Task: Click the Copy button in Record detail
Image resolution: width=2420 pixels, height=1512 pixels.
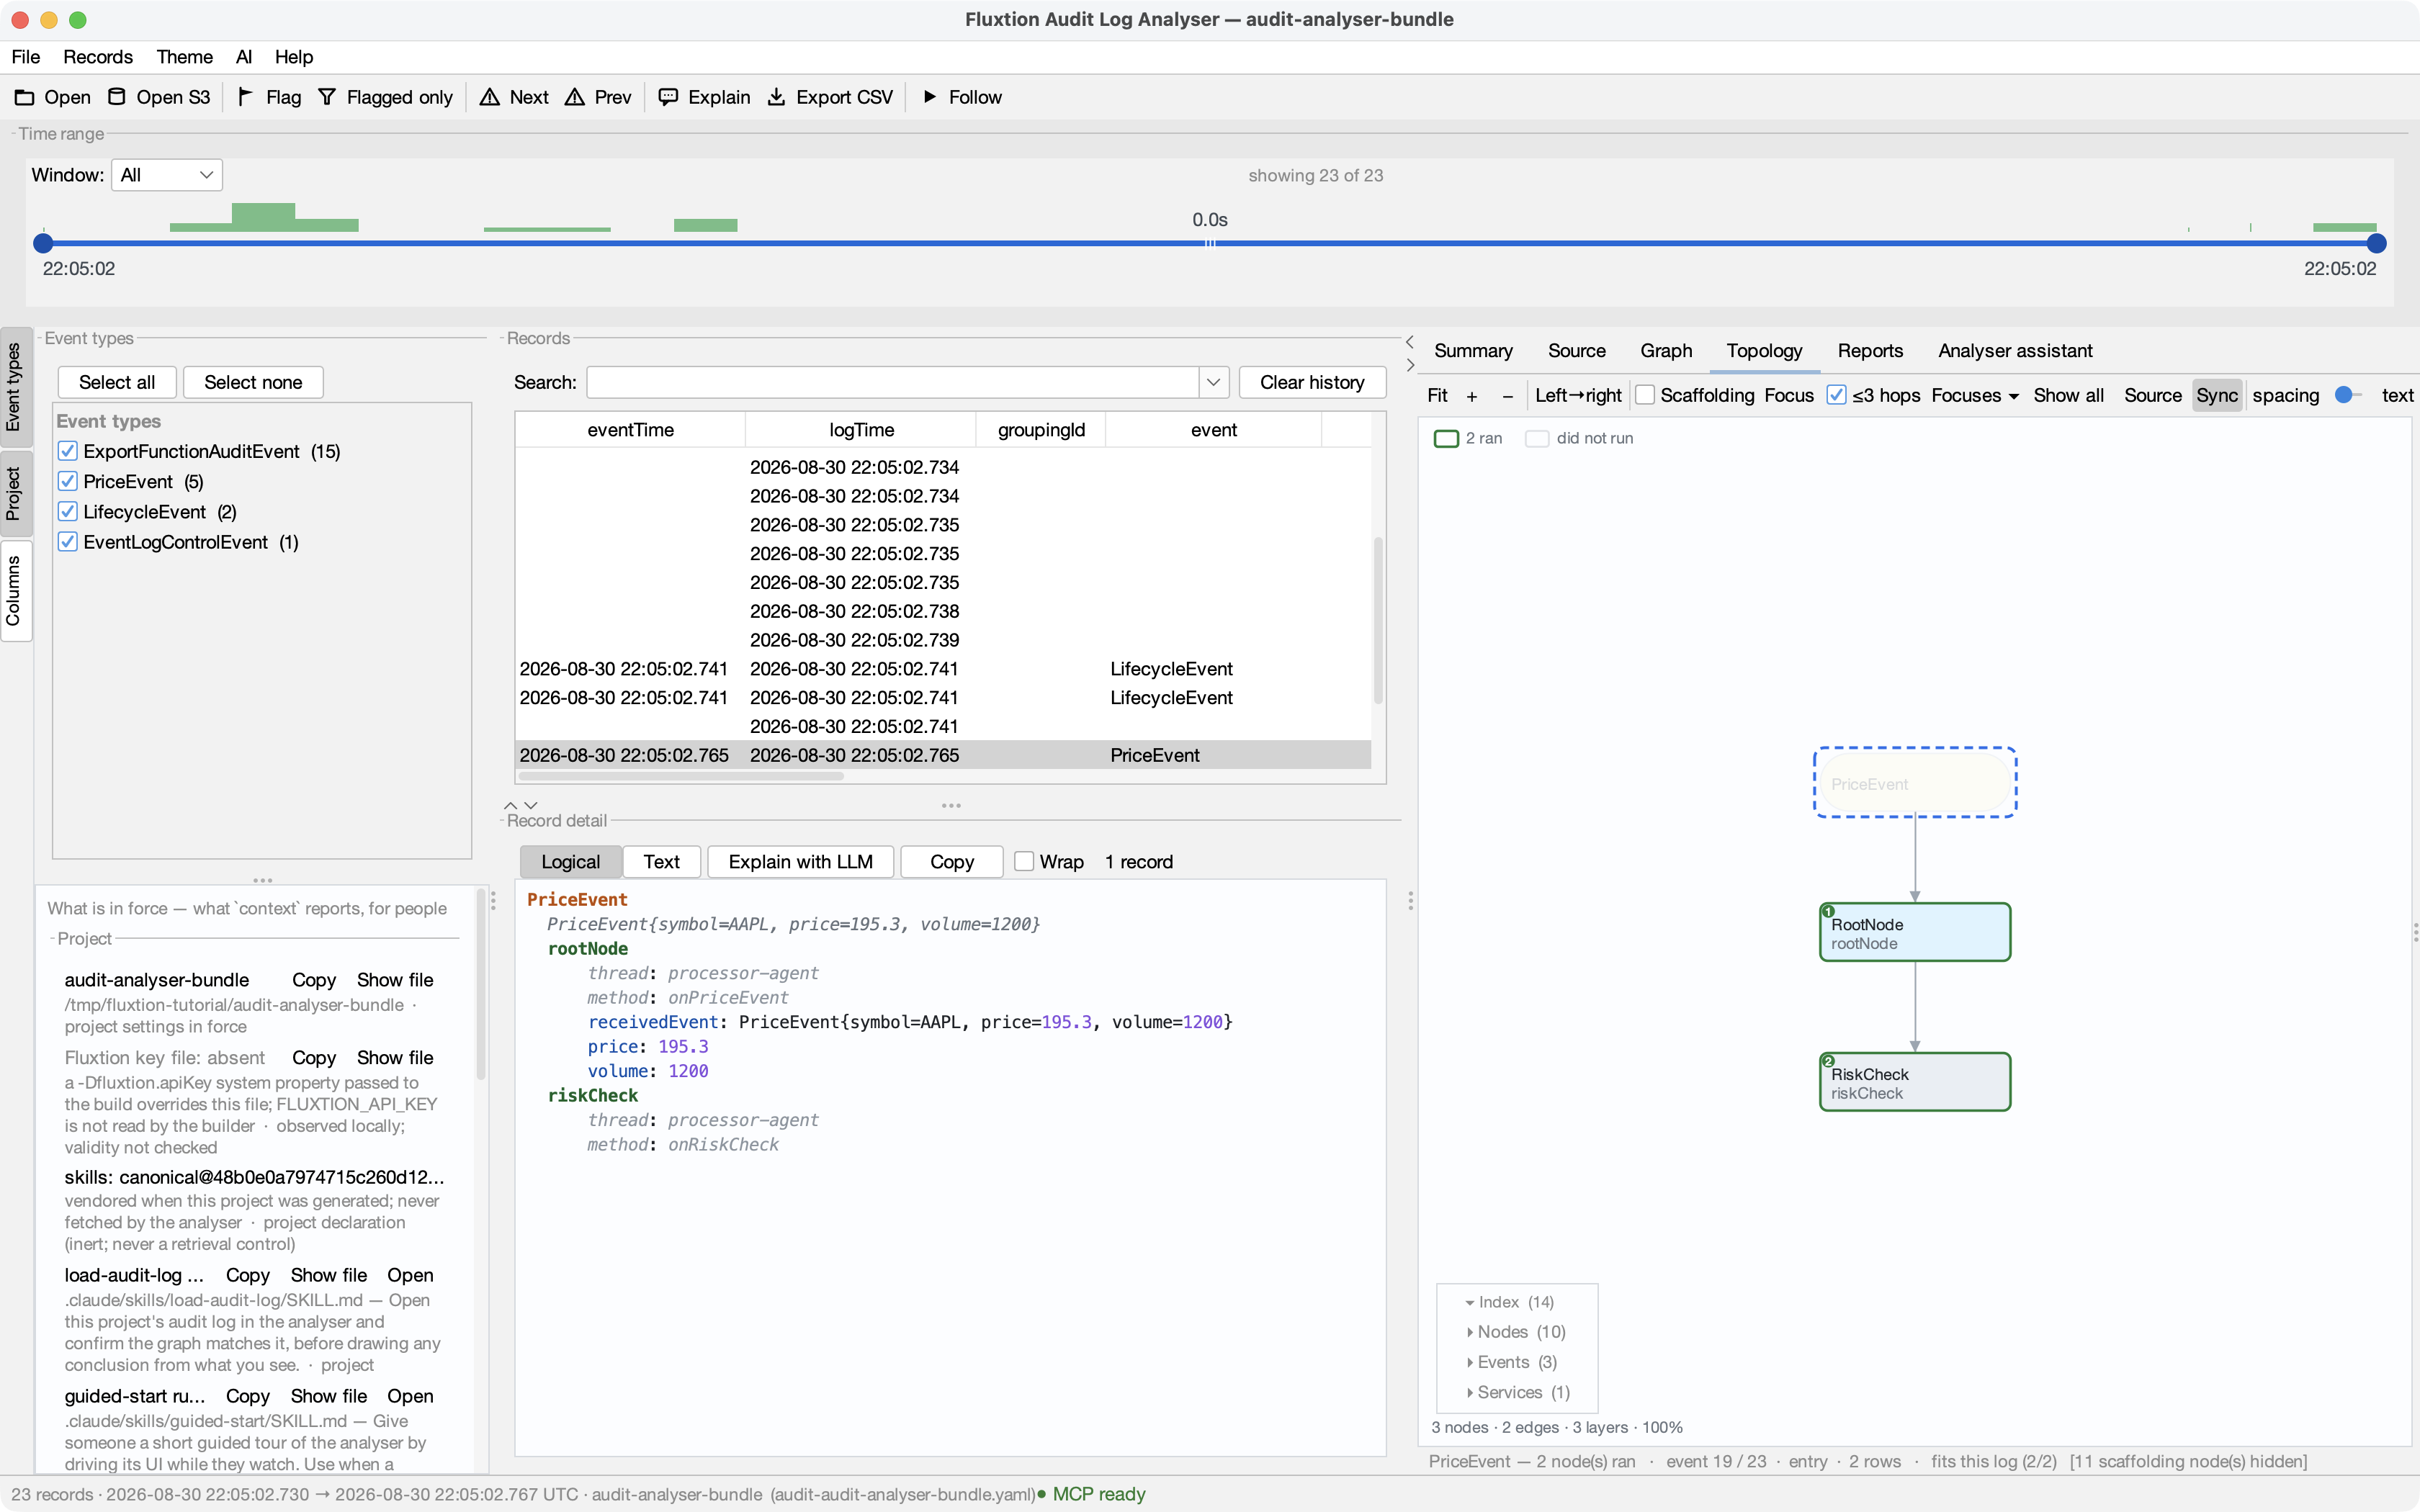Action: (x=951, y=861)
